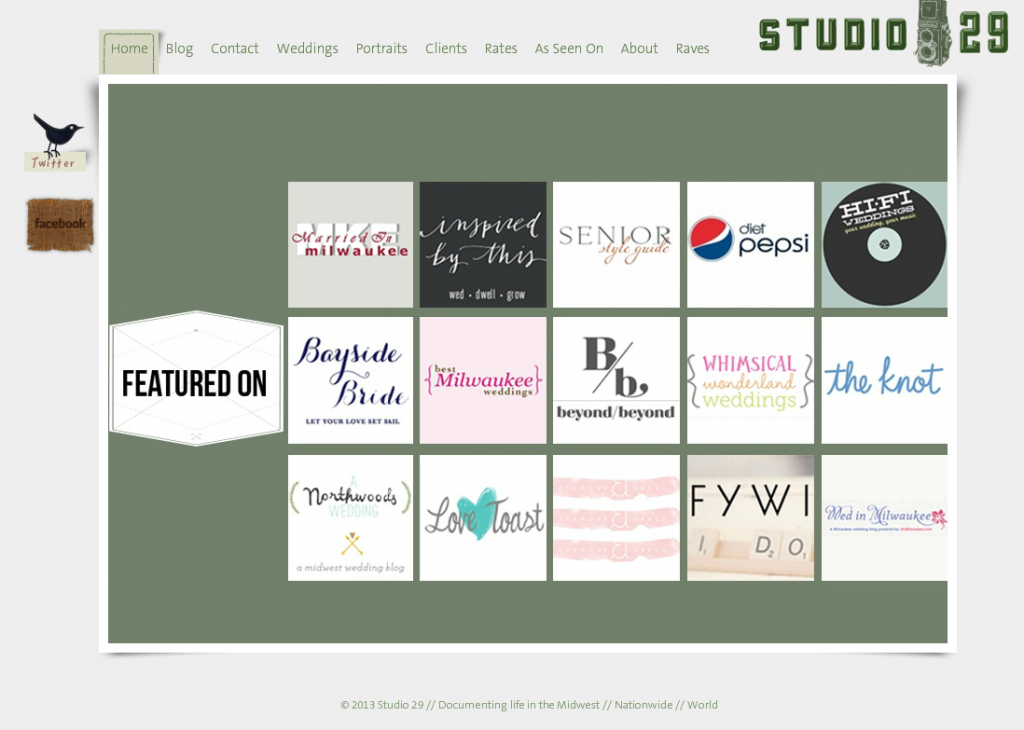The height and width of the screenshot is (730, 1024).
Task: Click the Best Milwaukee Weddings tile
Action: click(483, 381)
